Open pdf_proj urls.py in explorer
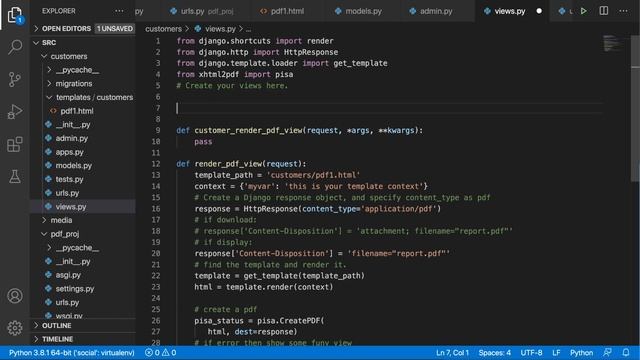The height and width of the screenshot is (360, 640). (67, 302)
